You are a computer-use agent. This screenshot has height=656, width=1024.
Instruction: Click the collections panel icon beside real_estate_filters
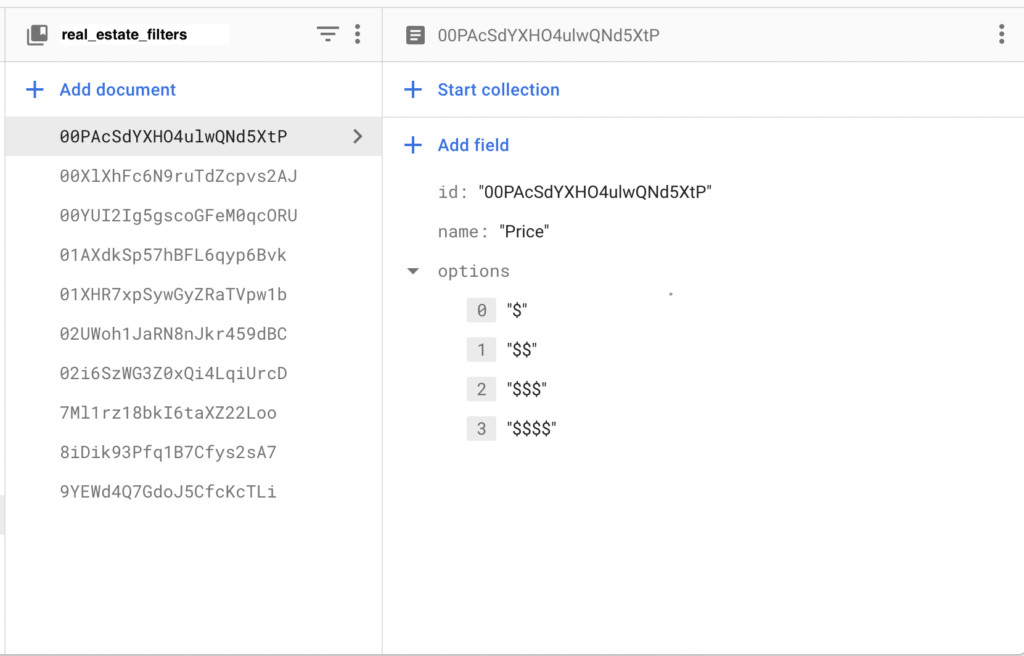click(x=39, y=33)
